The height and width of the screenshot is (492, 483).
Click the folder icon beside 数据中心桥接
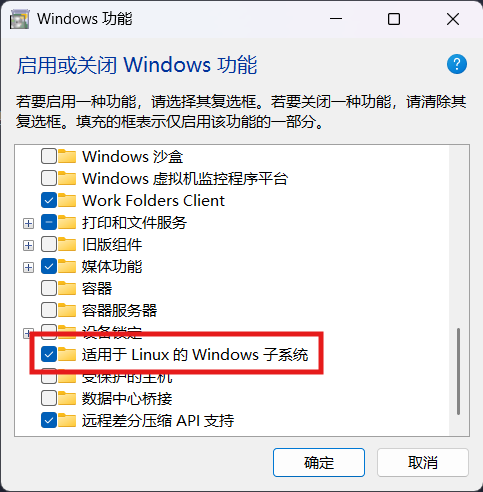[67, 398]
